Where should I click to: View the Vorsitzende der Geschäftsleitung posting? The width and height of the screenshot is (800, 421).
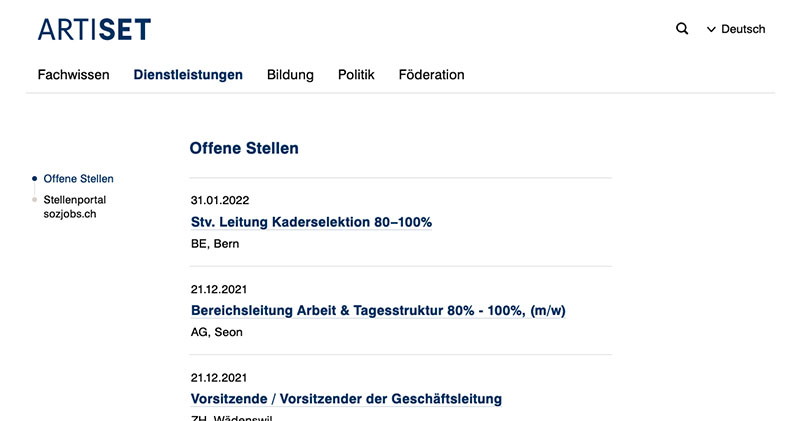tap(346, 399)
